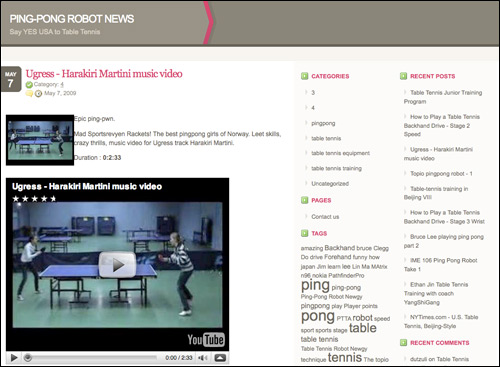500x367 pixels.
Task: Click the Backhand tag
Action: [340, 248]
